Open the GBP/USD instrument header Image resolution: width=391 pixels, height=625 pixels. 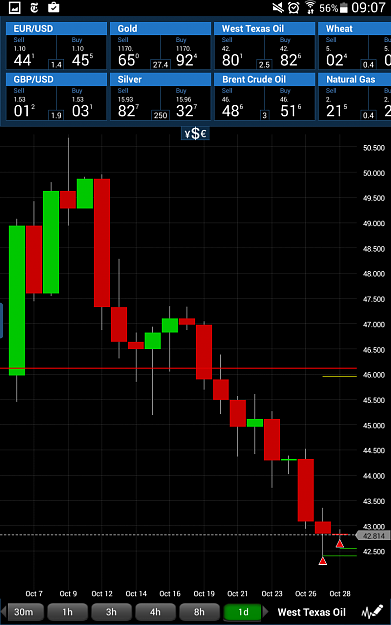56,79
